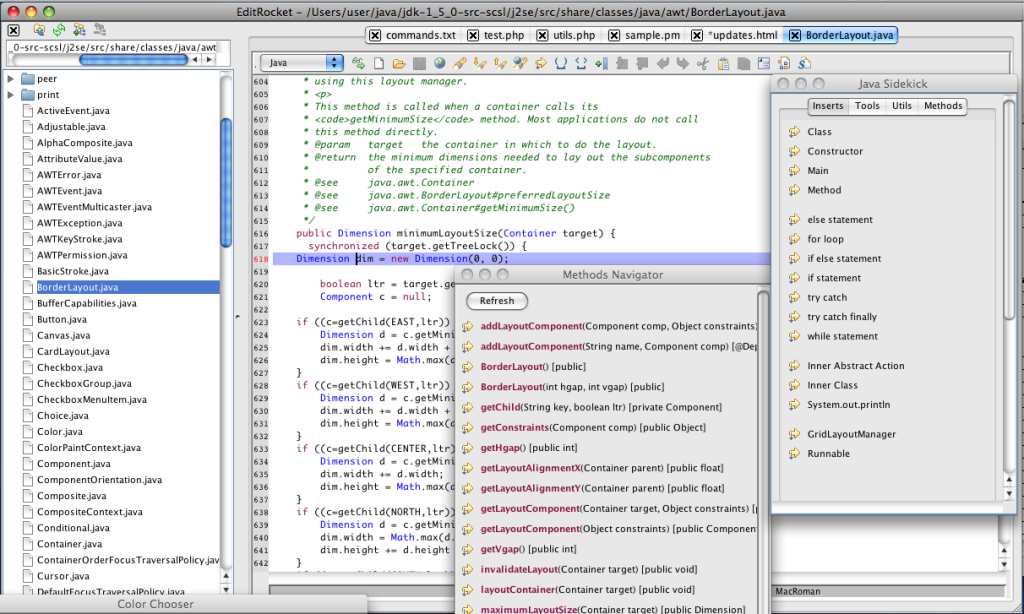
Task: Refresh the file browser with the green arrows icon
Action: [59, 31]
